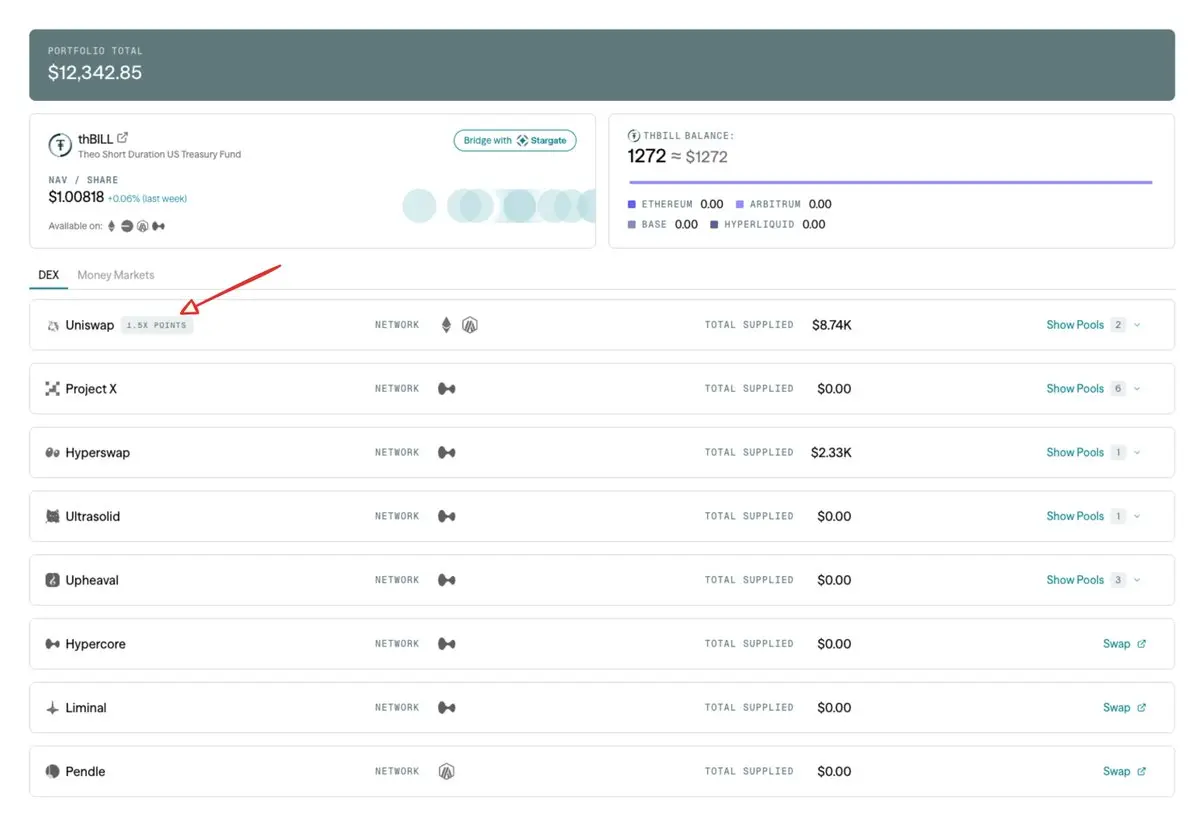Click Hyperliquid icon next to Available on
Viewport: 1199px width, 816px height.
click(158, 226)
